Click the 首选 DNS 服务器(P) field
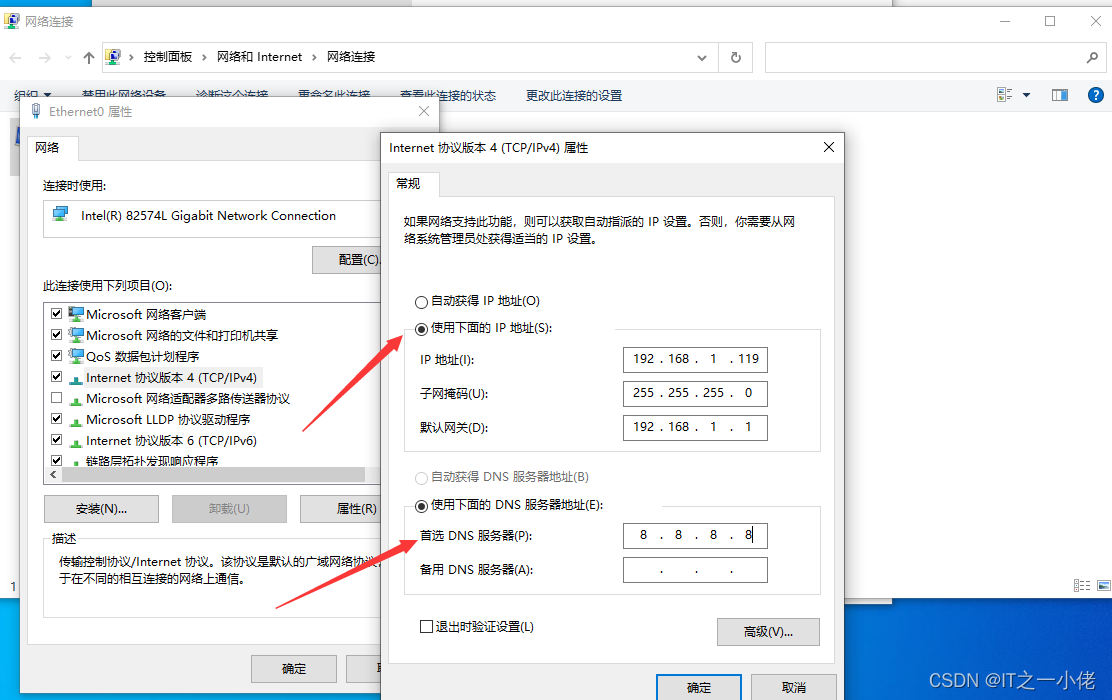The width and height of the screenshot is (1112, 700). [695, 535]
